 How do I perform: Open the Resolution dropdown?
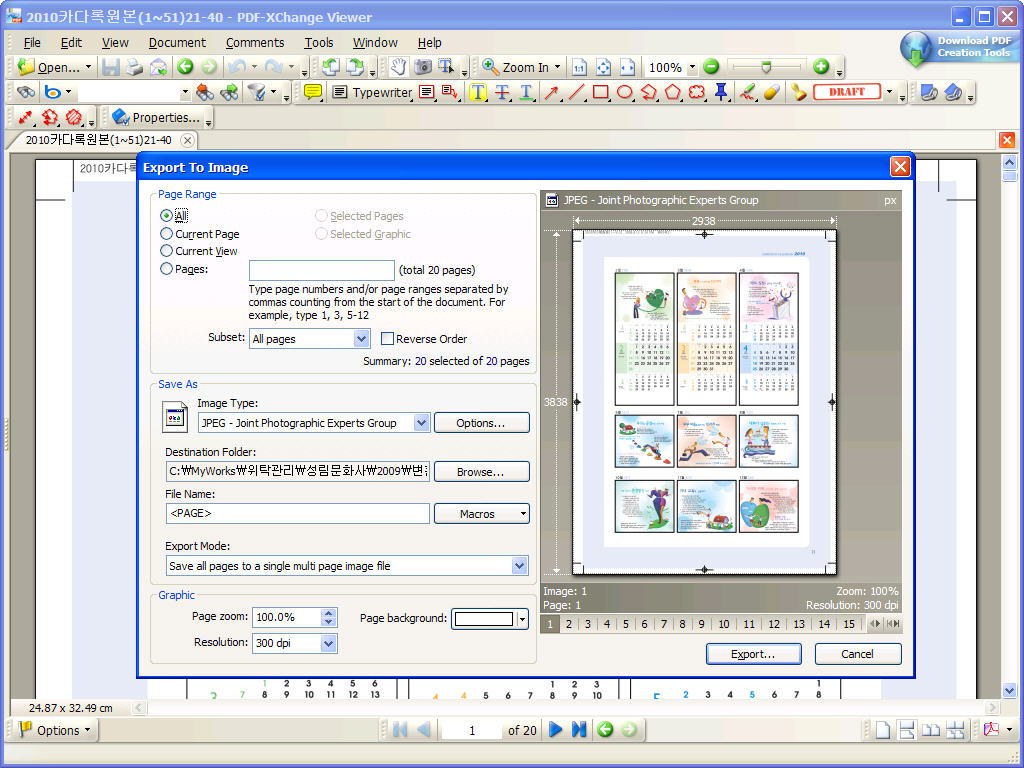tap(328, 643)
